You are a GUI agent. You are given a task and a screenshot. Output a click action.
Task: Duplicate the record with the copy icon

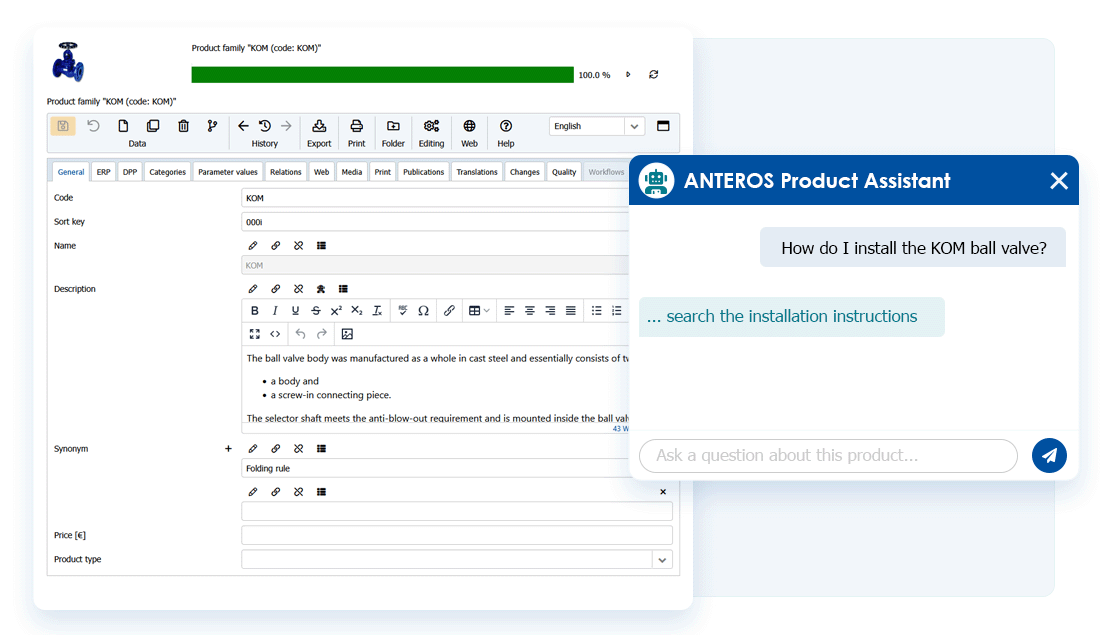[x=153, y=126]
